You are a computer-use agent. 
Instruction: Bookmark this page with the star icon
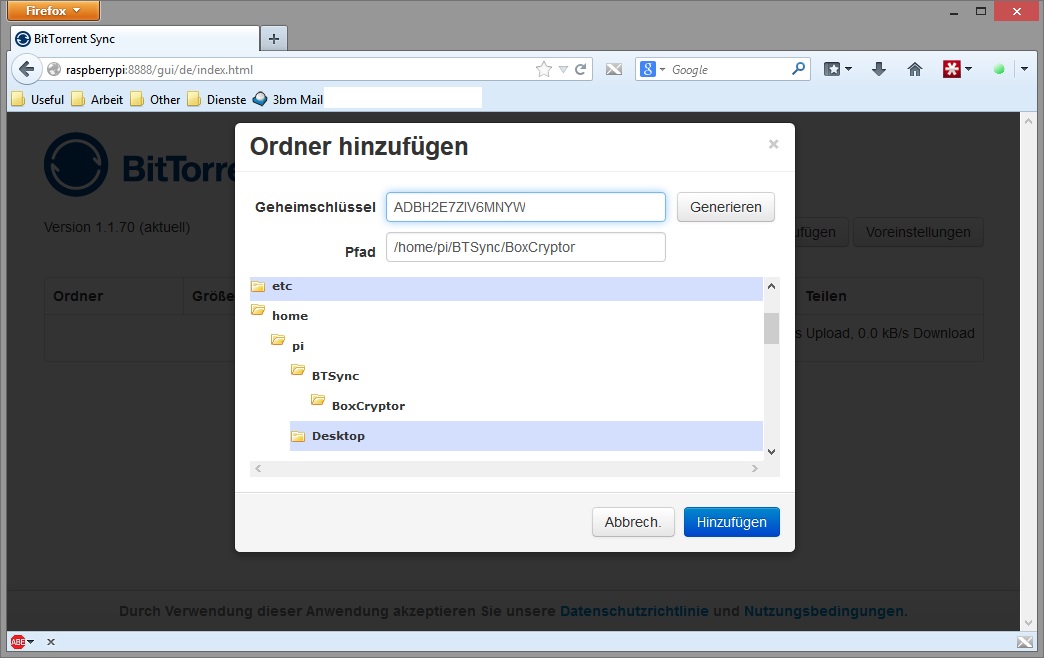tap(544, 69)
